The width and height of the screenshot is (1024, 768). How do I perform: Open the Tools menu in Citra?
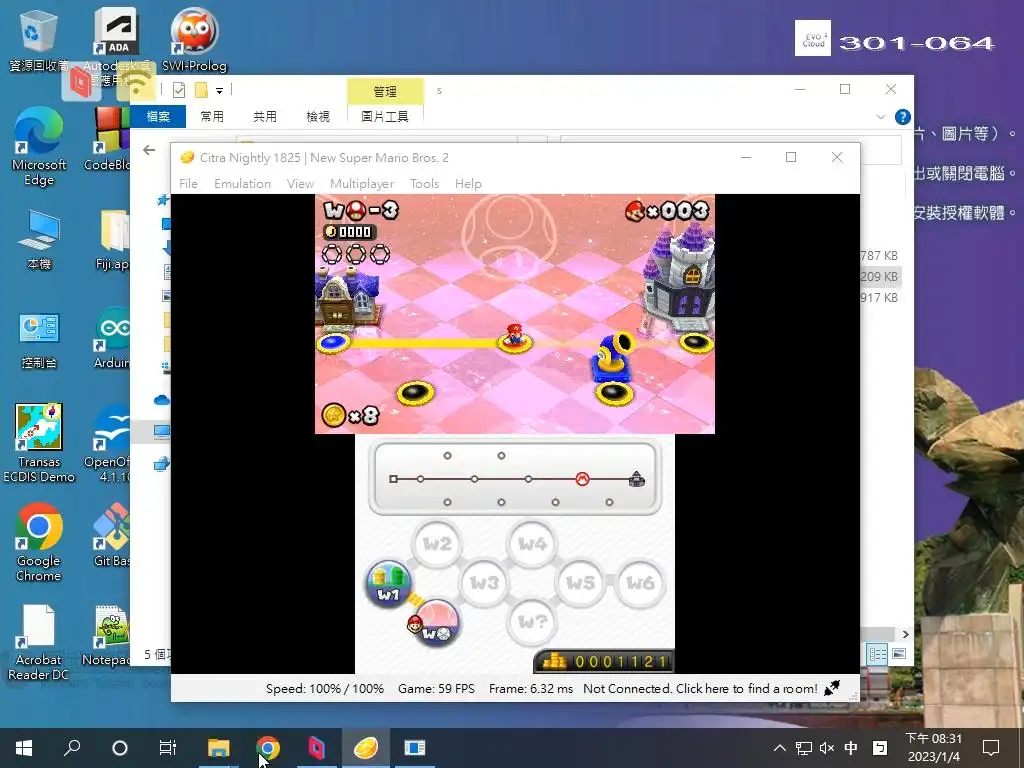coord(424,184)
